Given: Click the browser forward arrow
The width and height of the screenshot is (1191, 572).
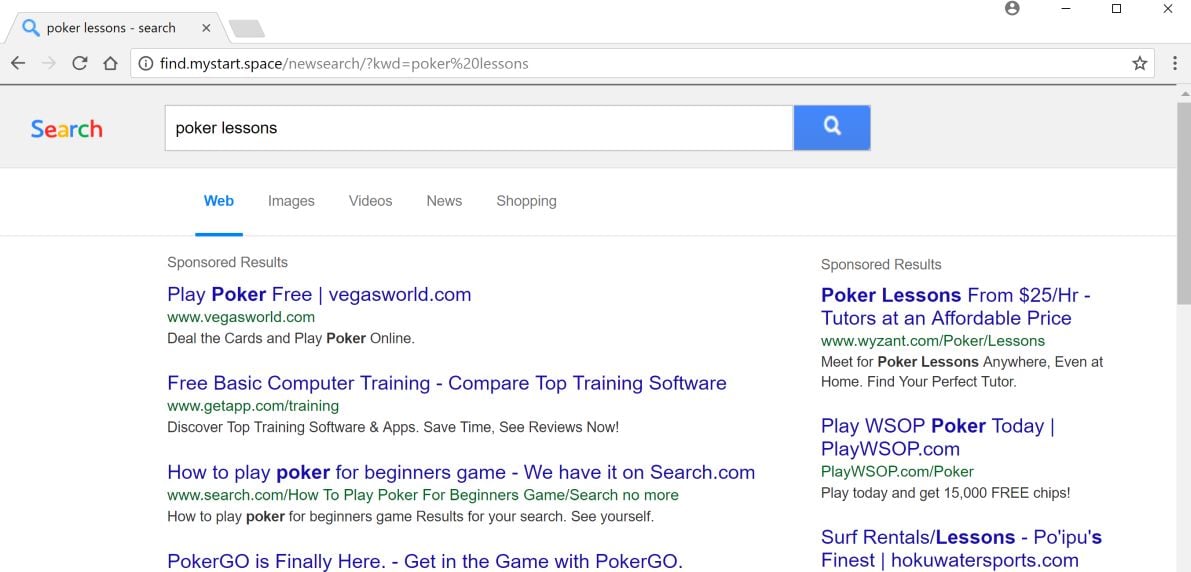Looking at the screenshot, I should [x=49, y=64].
